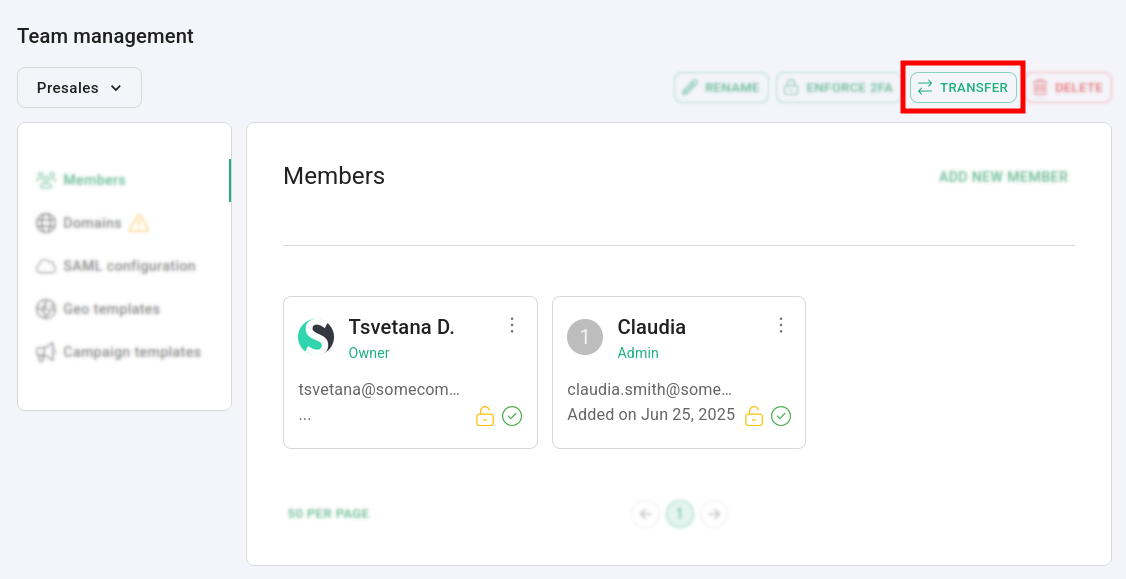Image resolution: width=1126 pixels, height=579 pixels.
Task: Click Add New Member link
Action: 1003,177
